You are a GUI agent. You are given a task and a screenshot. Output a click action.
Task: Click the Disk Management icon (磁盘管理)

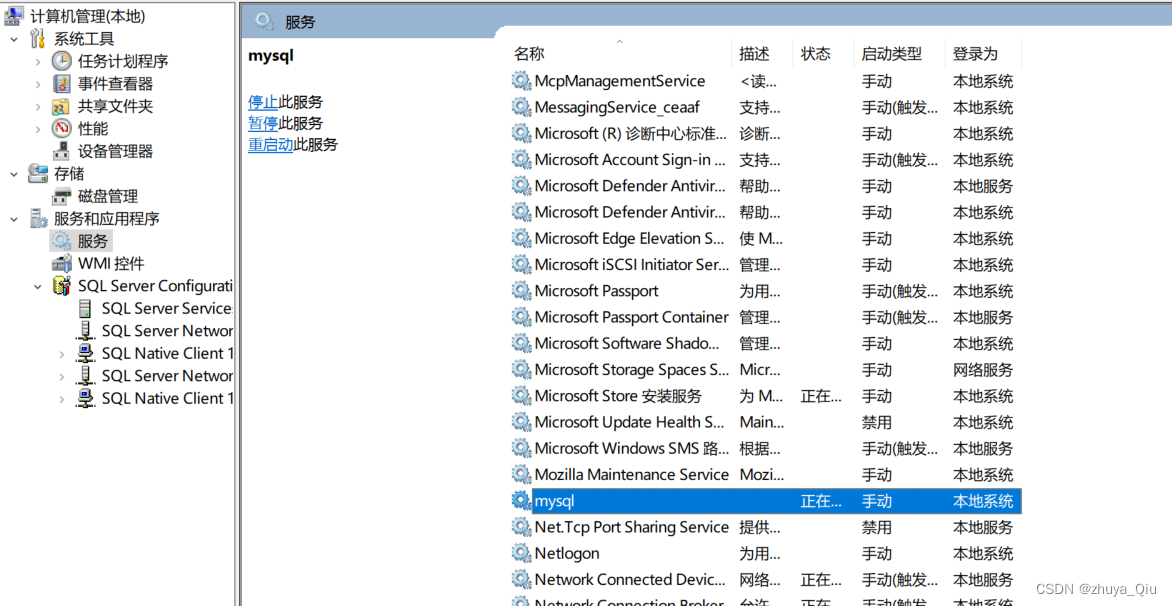pos(61,197)
